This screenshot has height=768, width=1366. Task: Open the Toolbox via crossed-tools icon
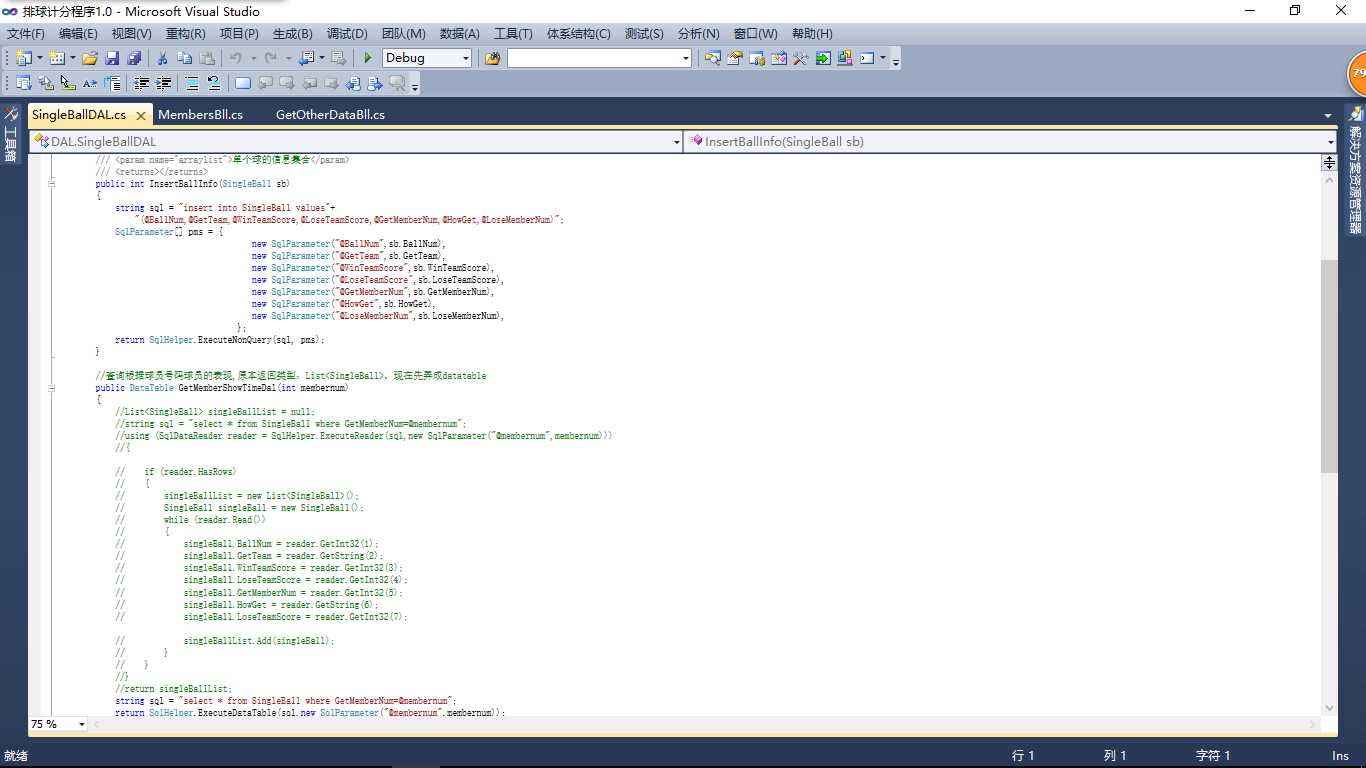[x=800, y=58]
